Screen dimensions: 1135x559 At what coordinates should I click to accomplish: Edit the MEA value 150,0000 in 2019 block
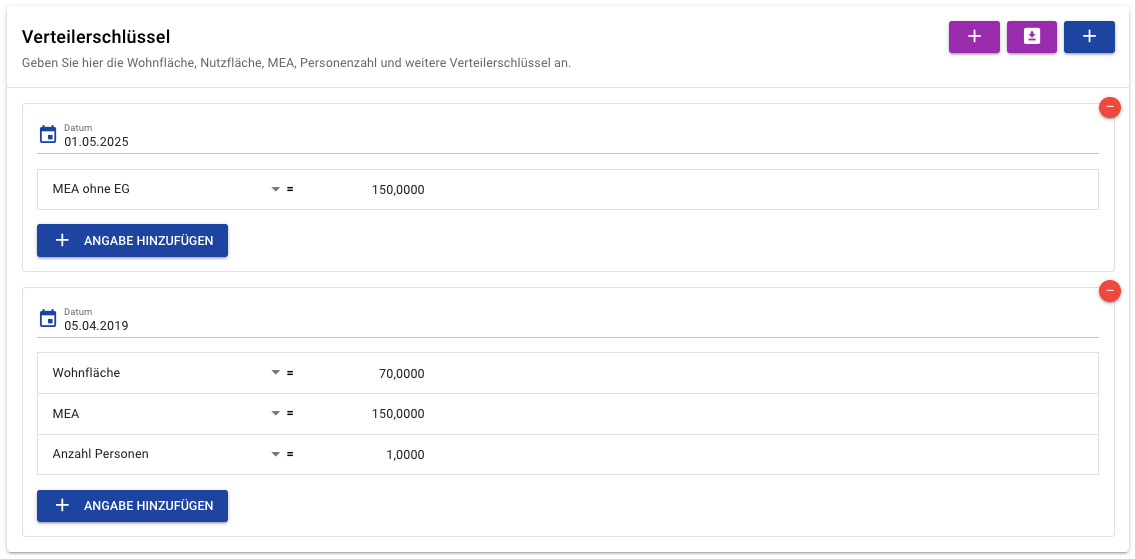[362, 414]
